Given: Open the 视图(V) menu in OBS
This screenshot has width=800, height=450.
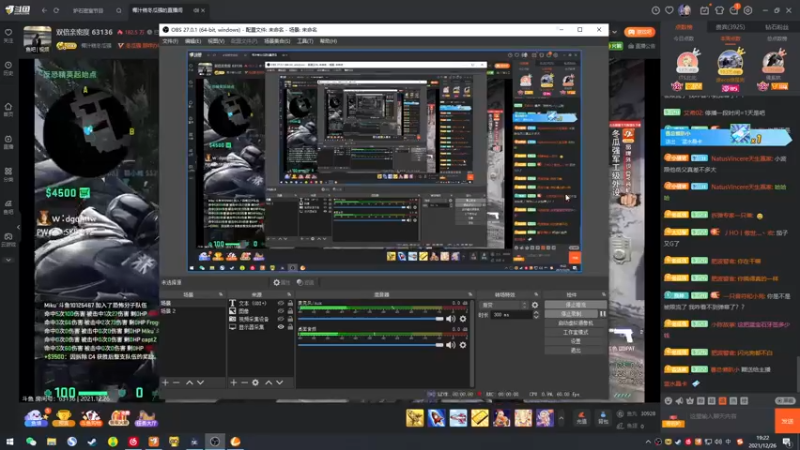Looking at the screenshot, I should (215, 41).
